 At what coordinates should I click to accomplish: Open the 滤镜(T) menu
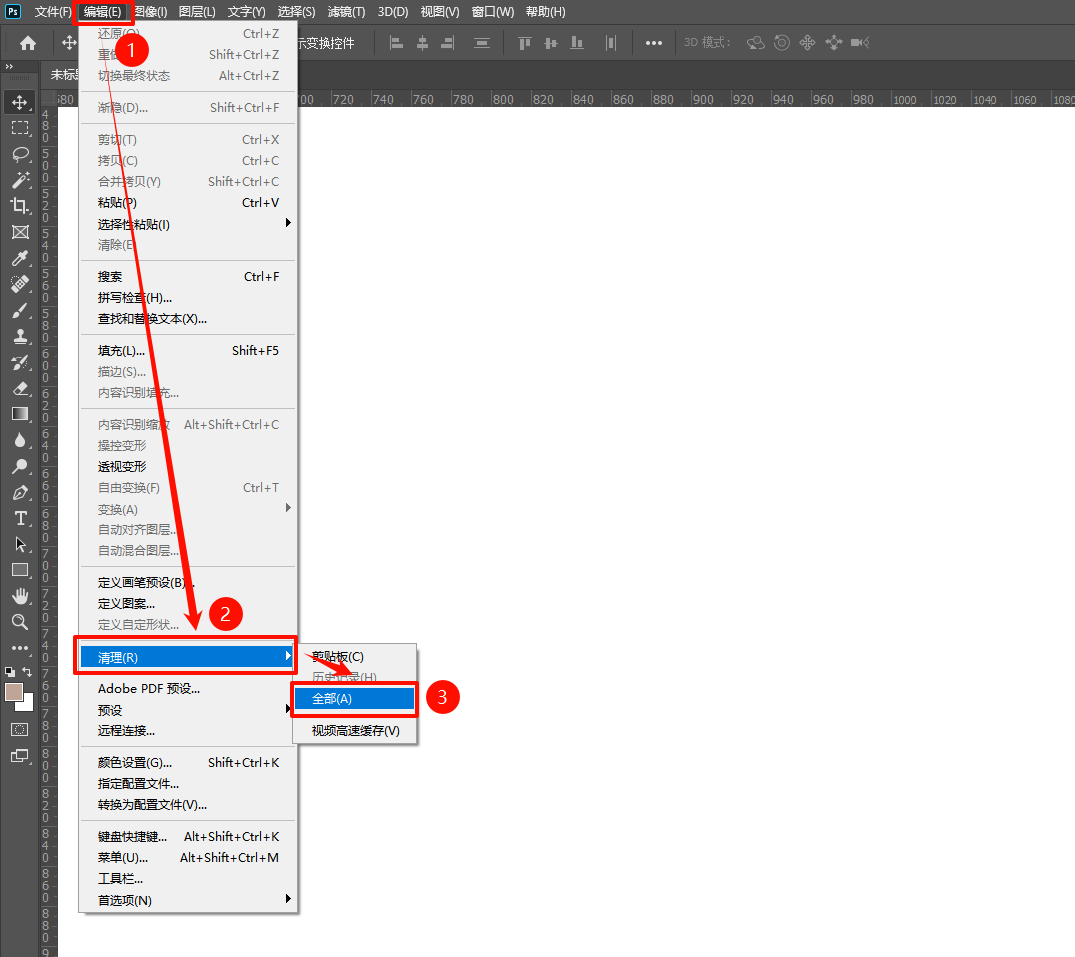pyautogui.click(x=346, y=12)
